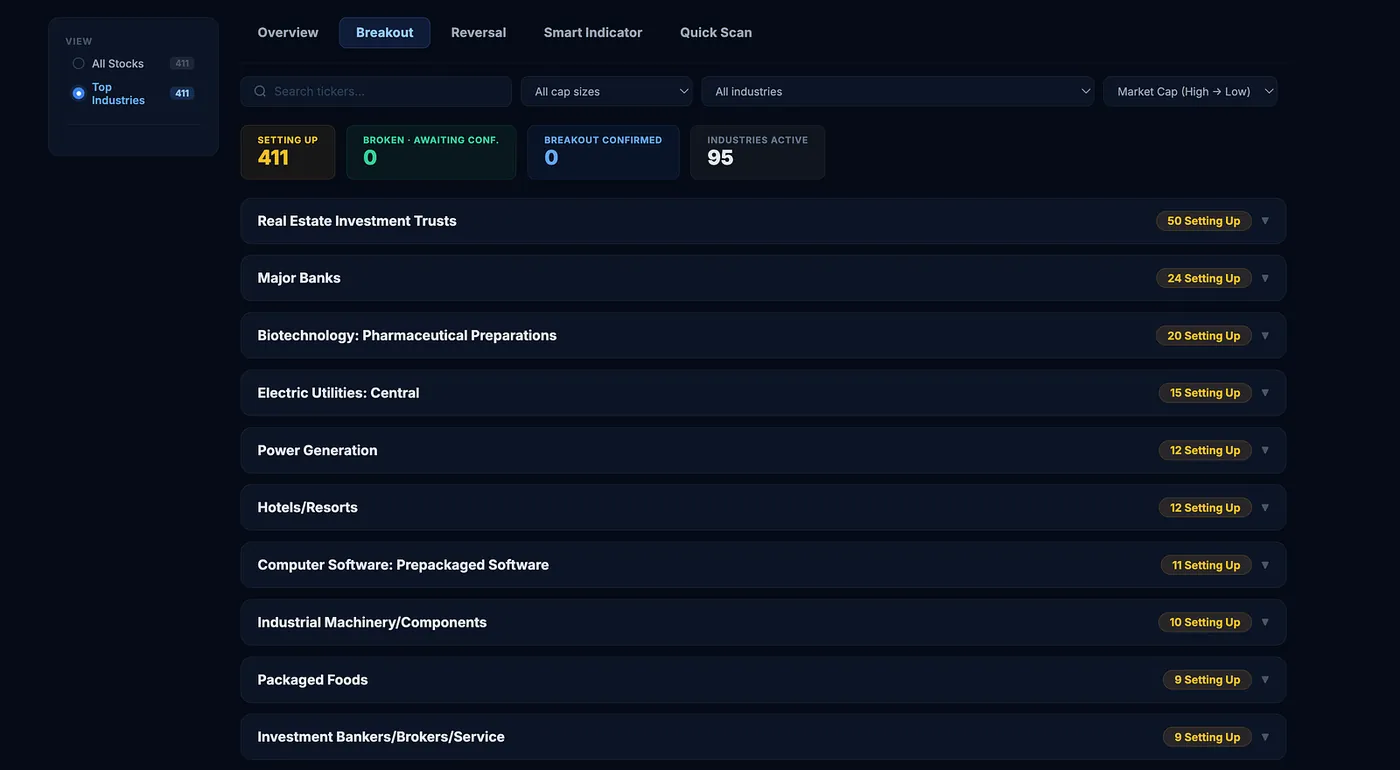This screenshot has height=770, width=1400.
Task: Click the Packaged Foods title
Action: 312,679
